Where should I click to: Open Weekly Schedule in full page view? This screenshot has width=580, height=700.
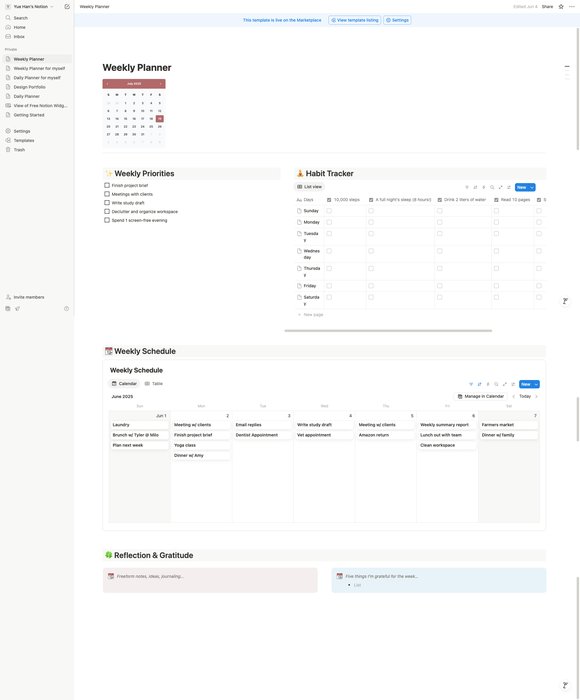tap(505, 384)
